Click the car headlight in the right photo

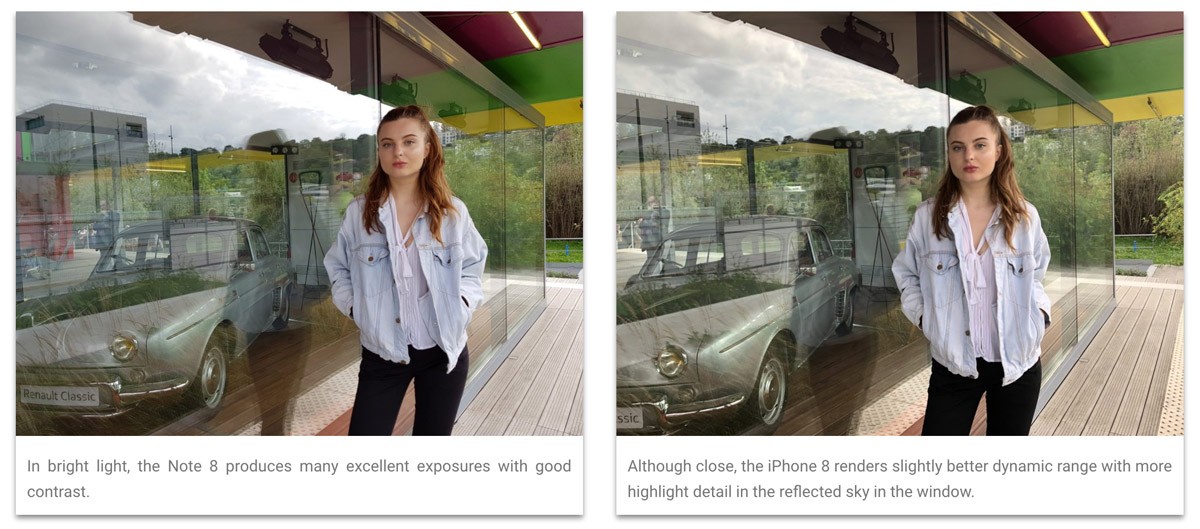point(672,361)
